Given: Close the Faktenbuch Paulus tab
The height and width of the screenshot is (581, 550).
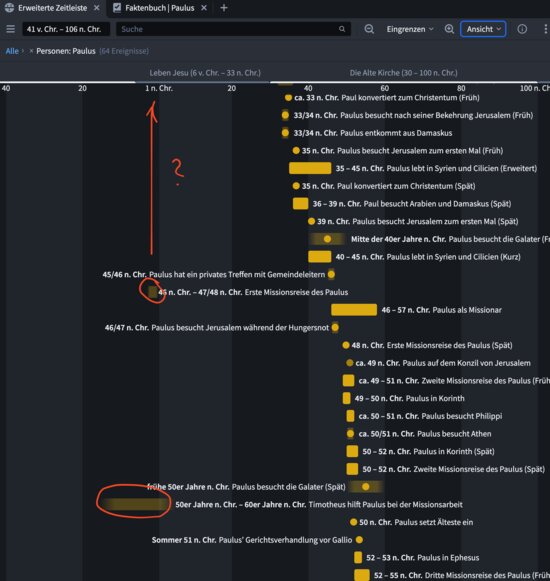Looking at the screenshot, I should [204, 8].
